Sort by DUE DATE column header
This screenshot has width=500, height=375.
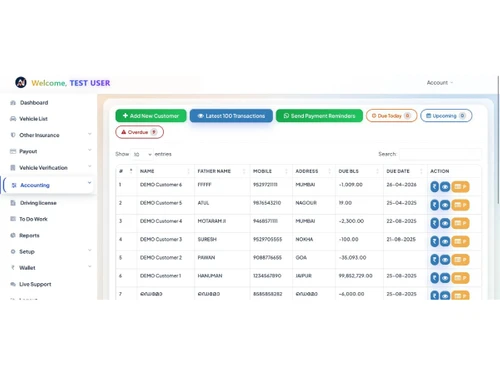[405, 171]
